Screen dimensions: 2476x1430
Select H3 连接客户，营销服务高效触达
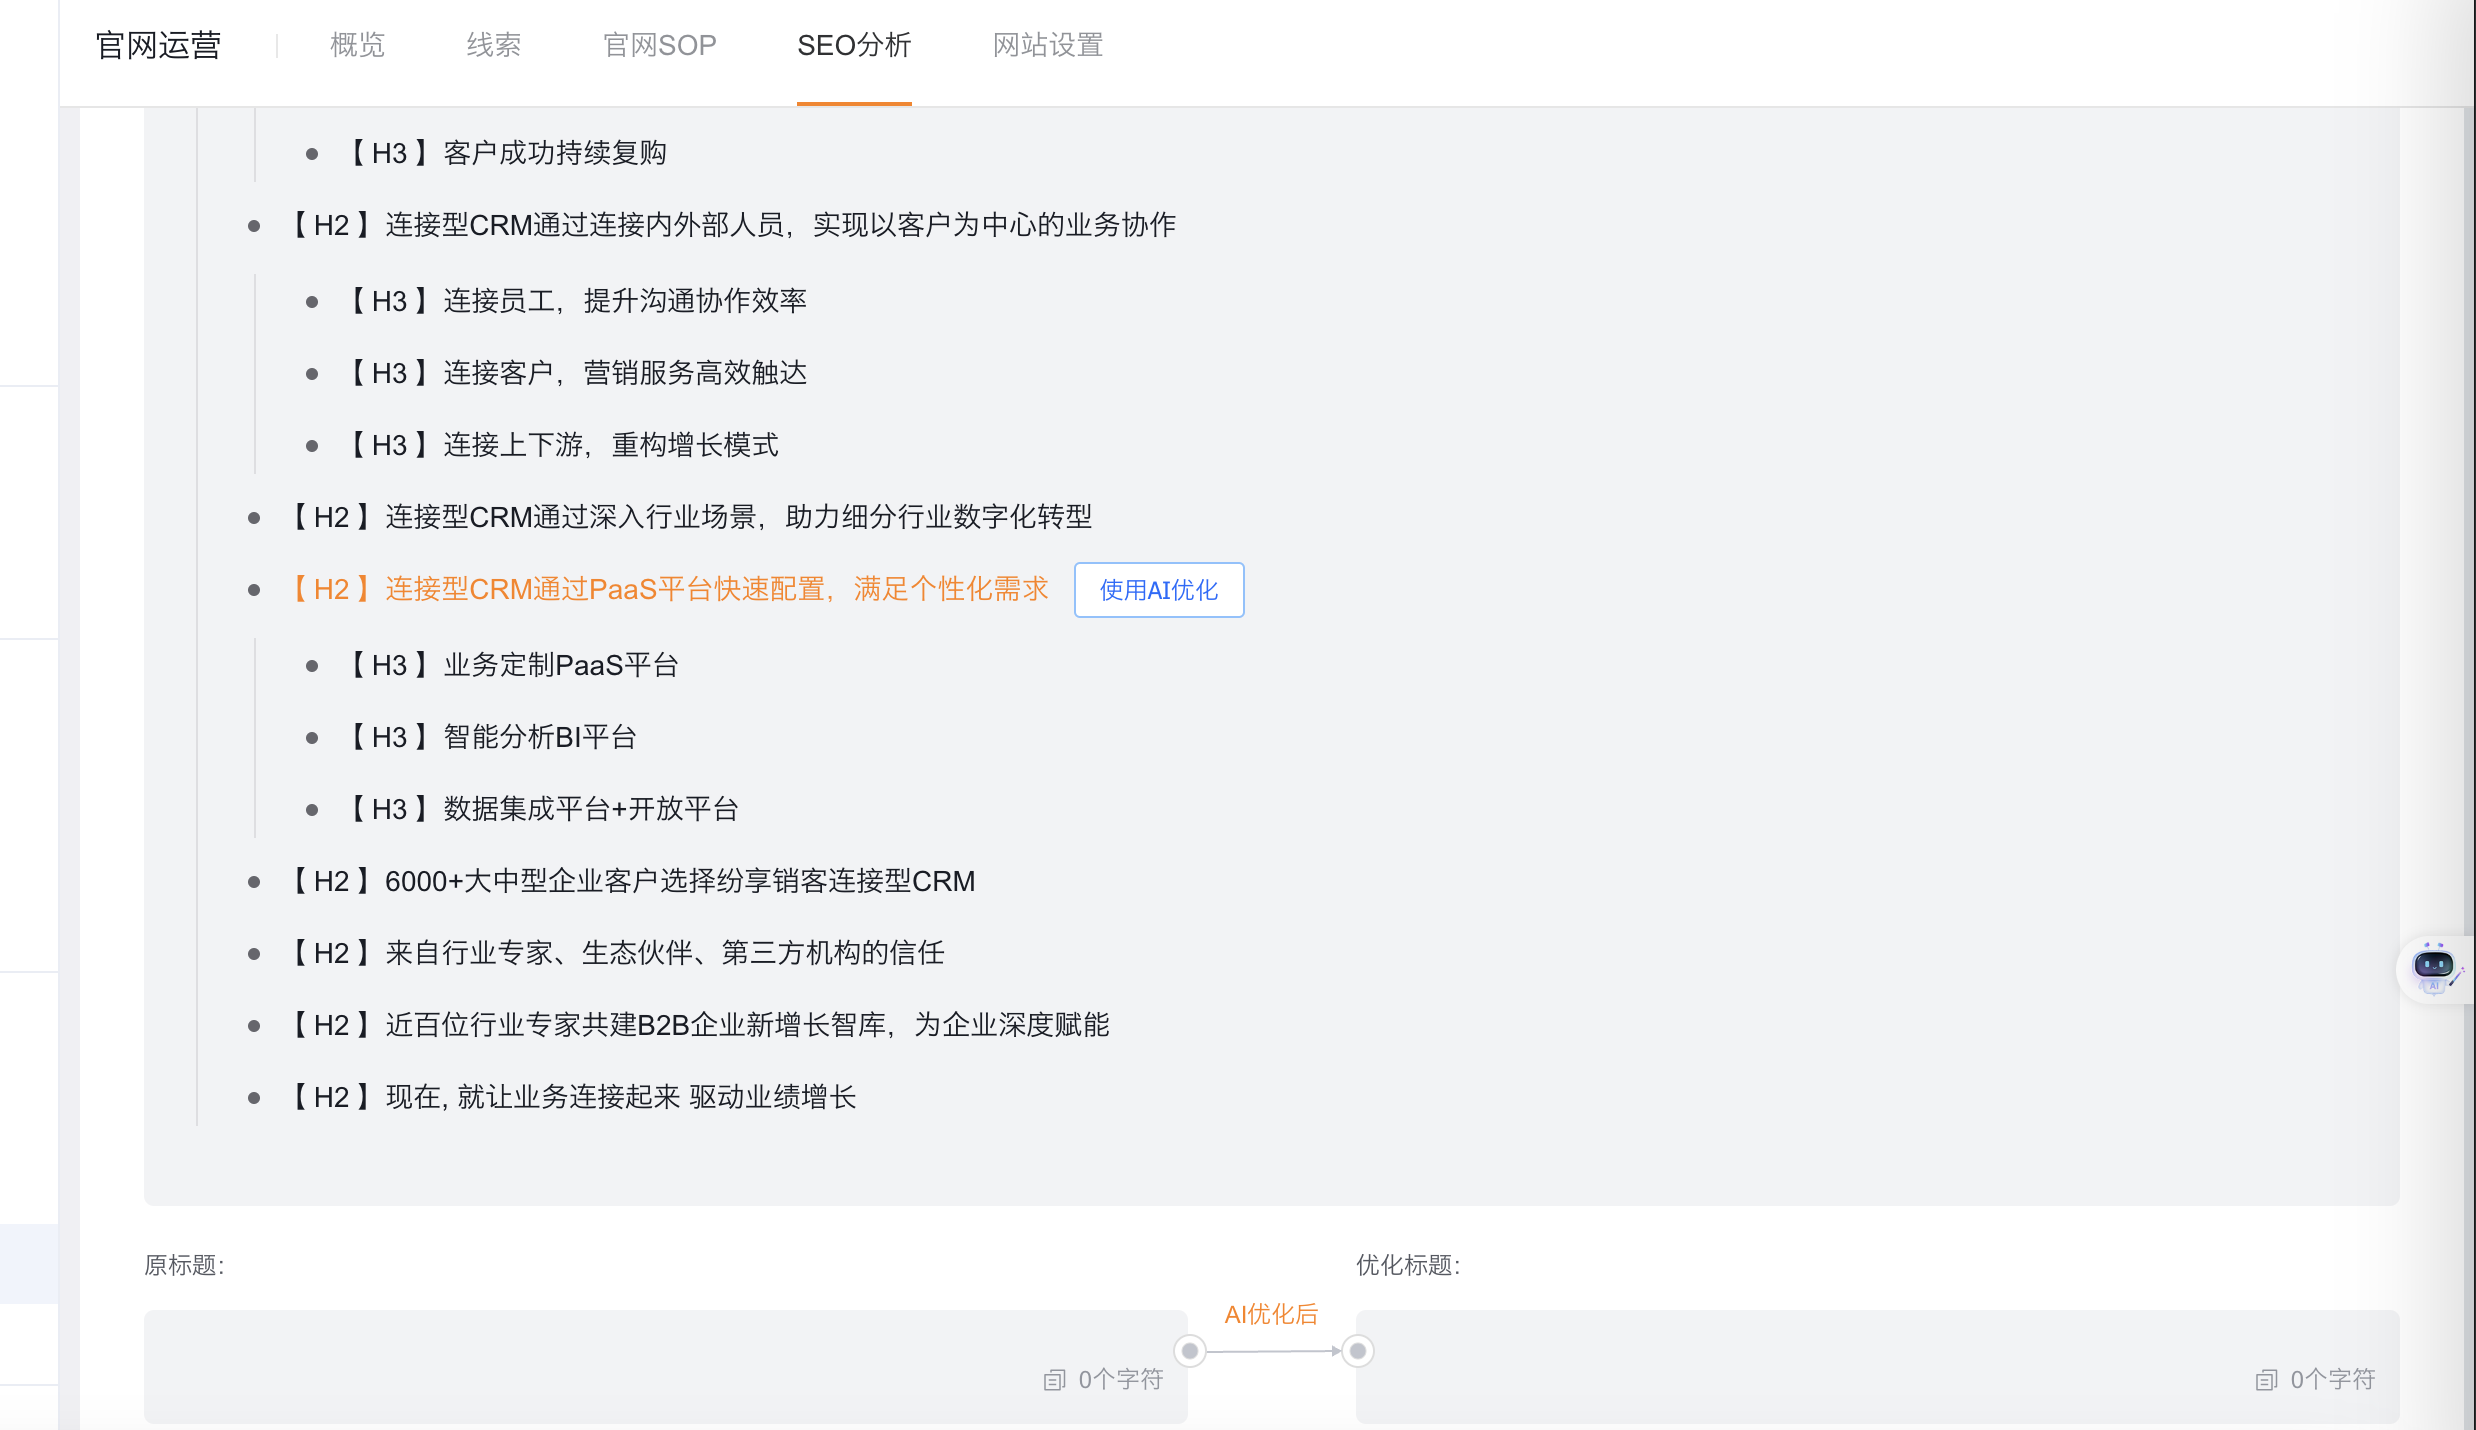(x=576, y=373)
